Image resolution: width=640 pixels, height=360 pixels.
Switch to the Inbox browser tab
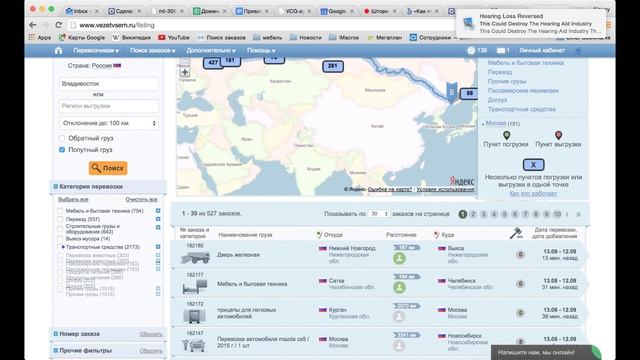click(82, 11)
